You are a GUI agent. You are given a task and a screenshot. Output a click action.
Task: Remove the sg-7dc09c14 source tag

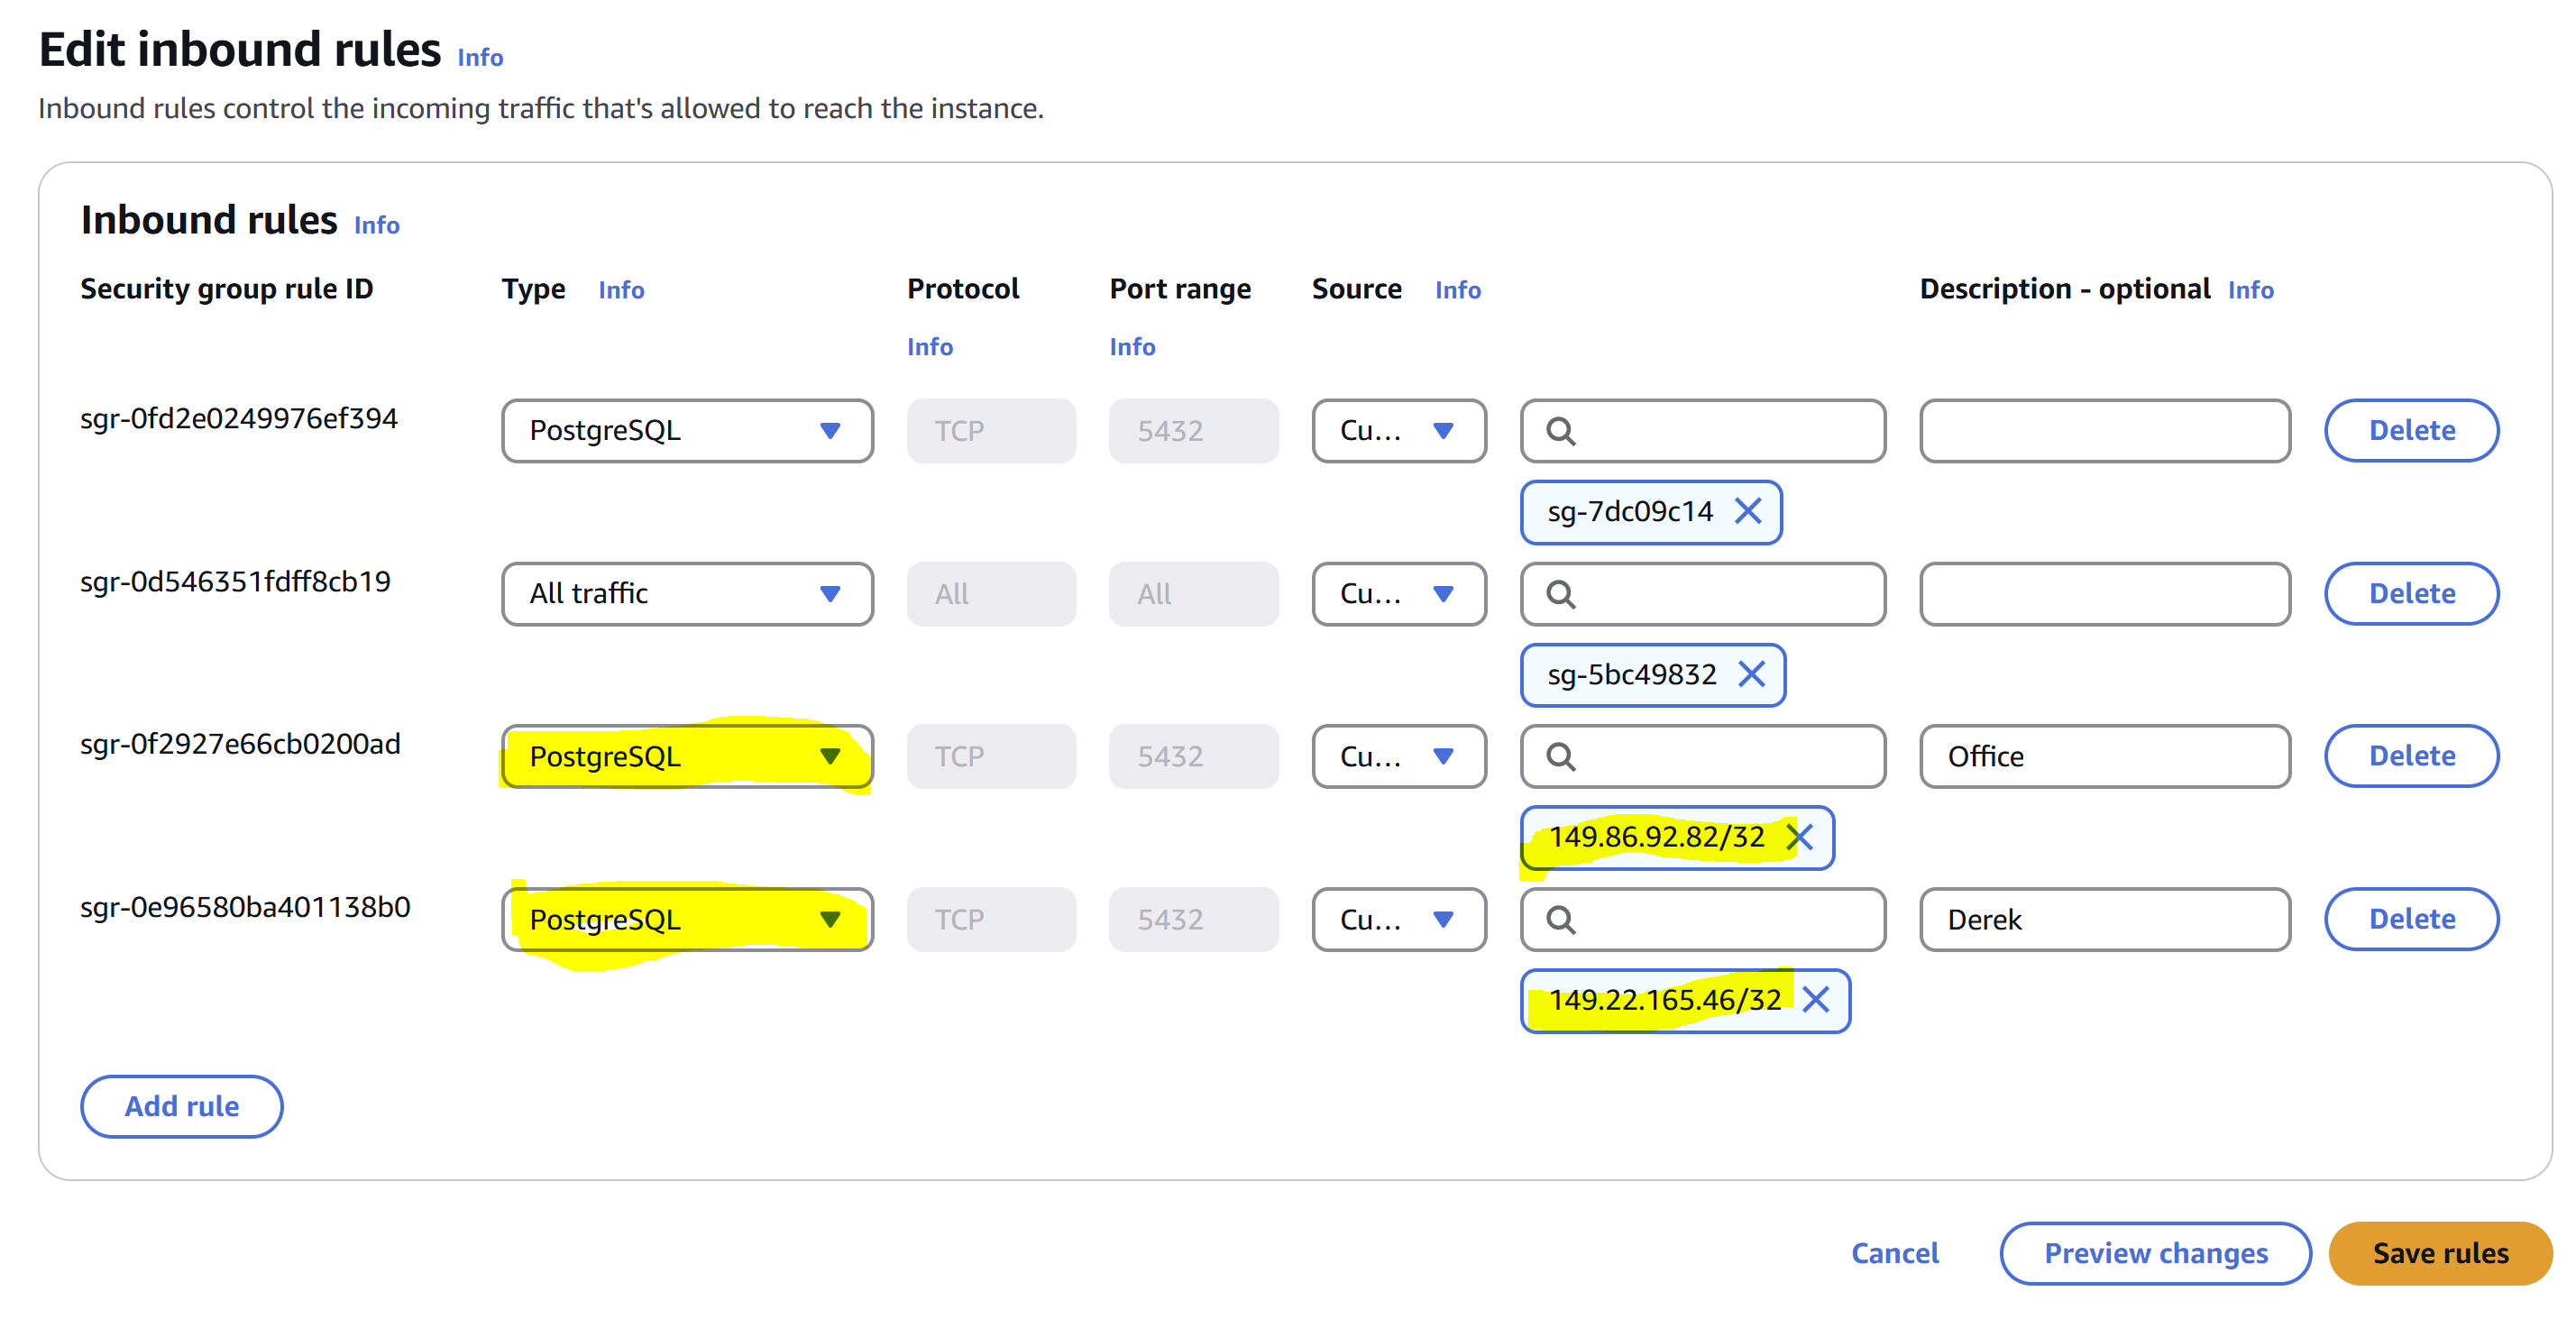tap(1748, 512)
